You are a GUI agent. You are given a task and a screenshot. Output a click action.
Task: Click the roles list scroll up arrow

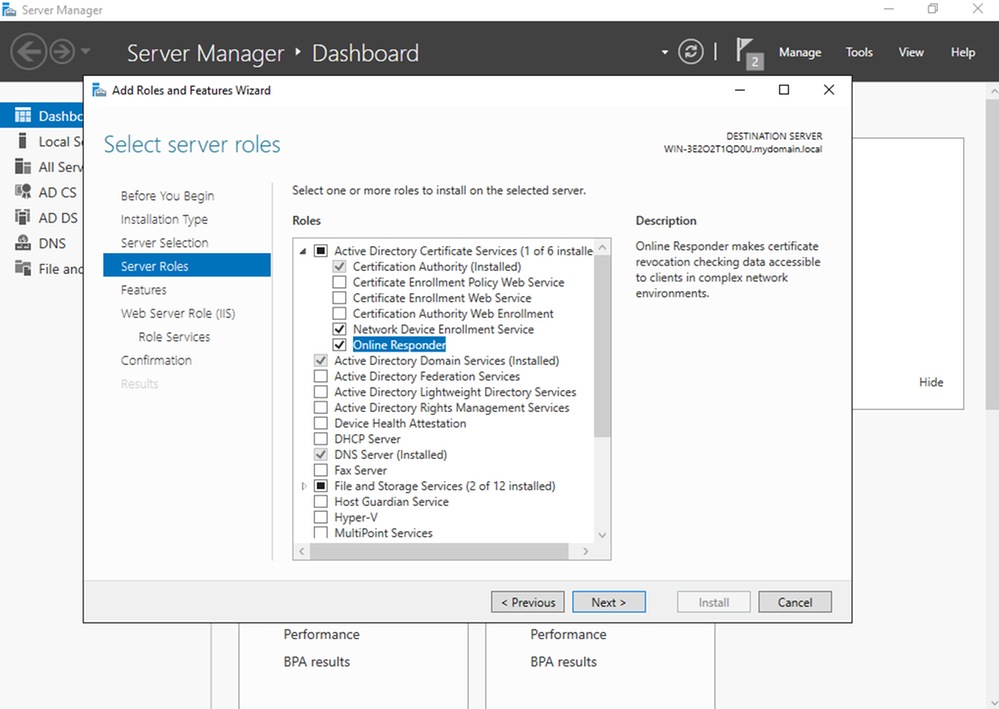click(602, 247)
